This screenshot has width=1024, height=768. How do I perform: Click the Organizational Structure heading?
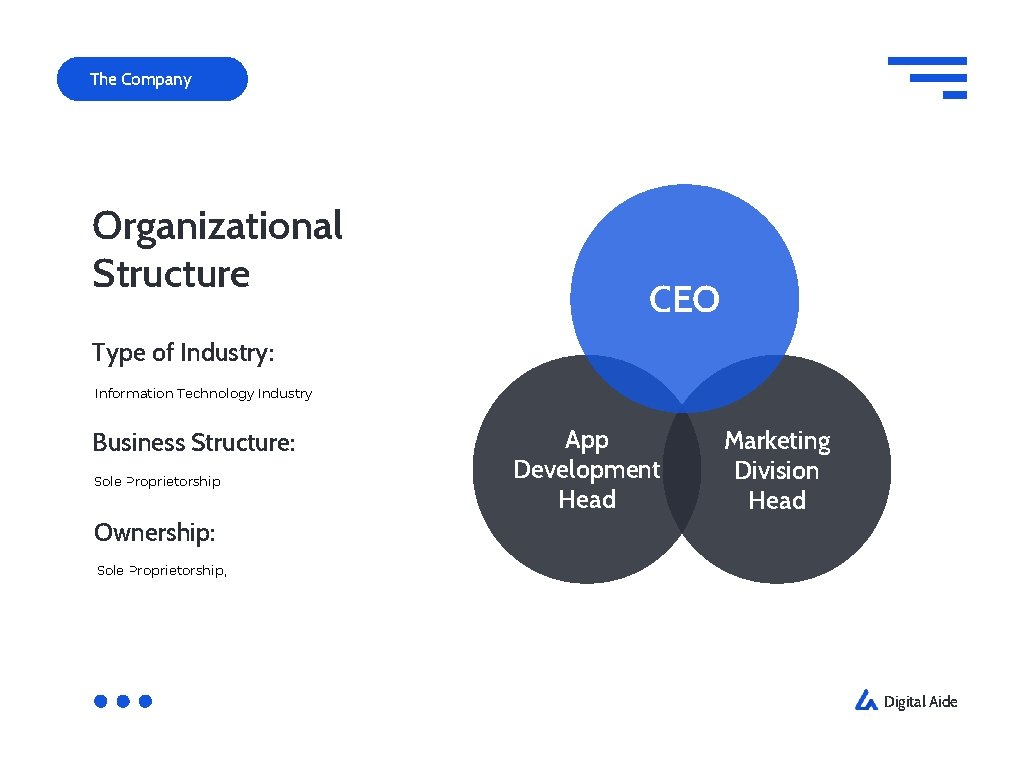[x=217, y=249]
